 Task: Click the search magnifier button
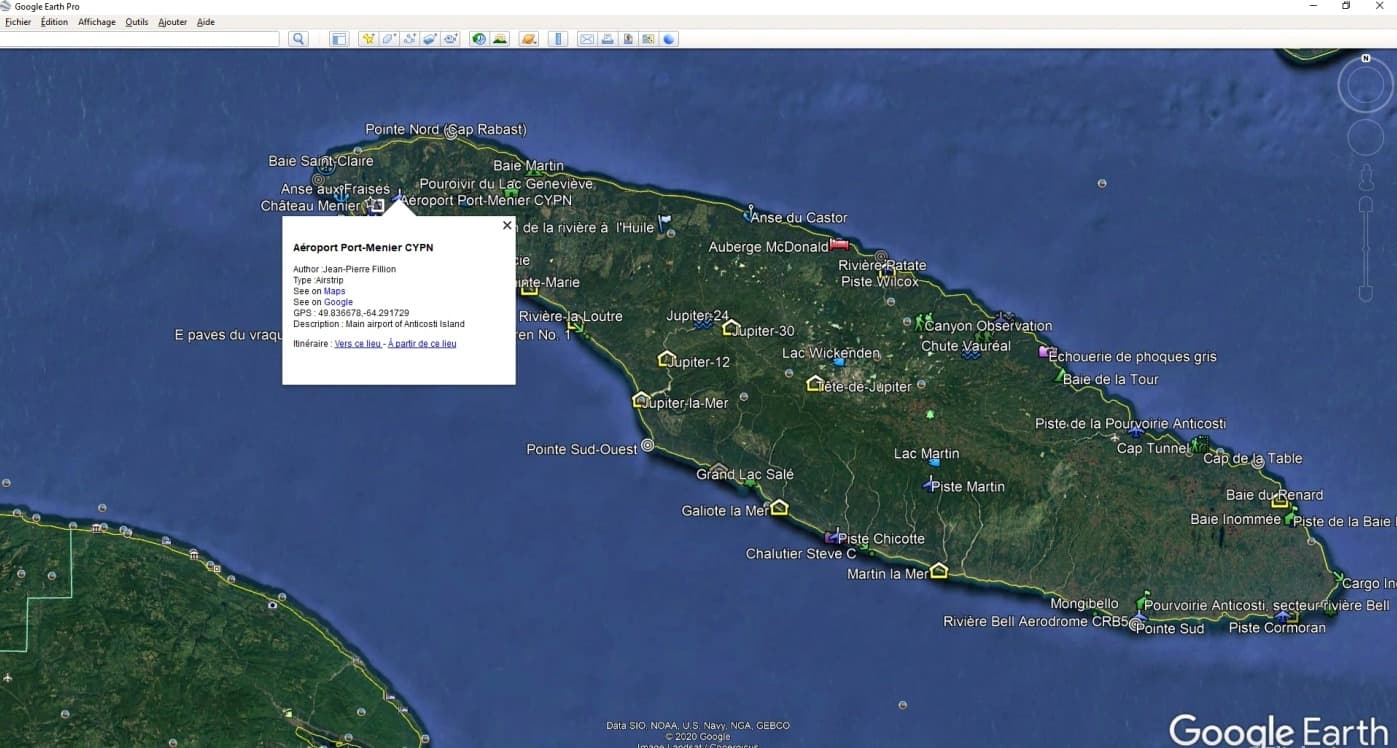pos(298,39)
